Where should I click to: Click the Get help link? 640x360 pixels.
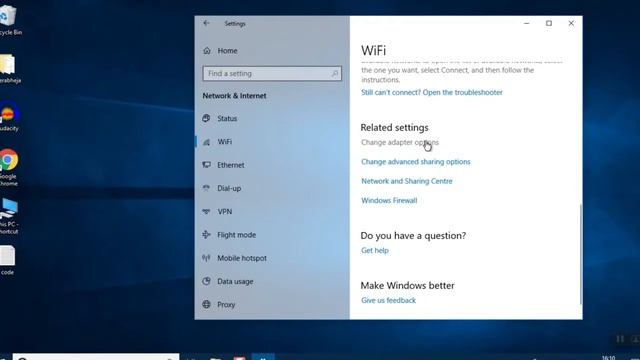pos(375,250)
